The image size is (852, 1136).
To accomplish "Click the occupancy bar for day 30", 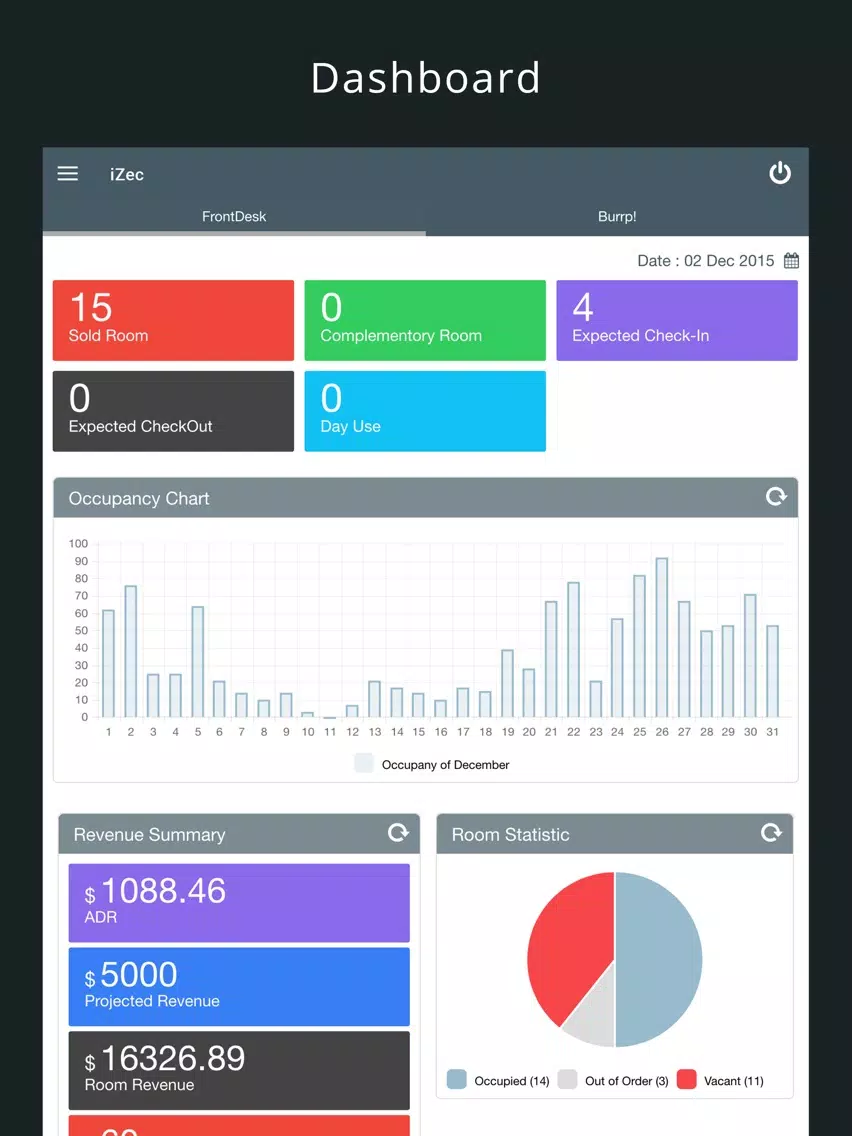I will click(x=751, y=656).
